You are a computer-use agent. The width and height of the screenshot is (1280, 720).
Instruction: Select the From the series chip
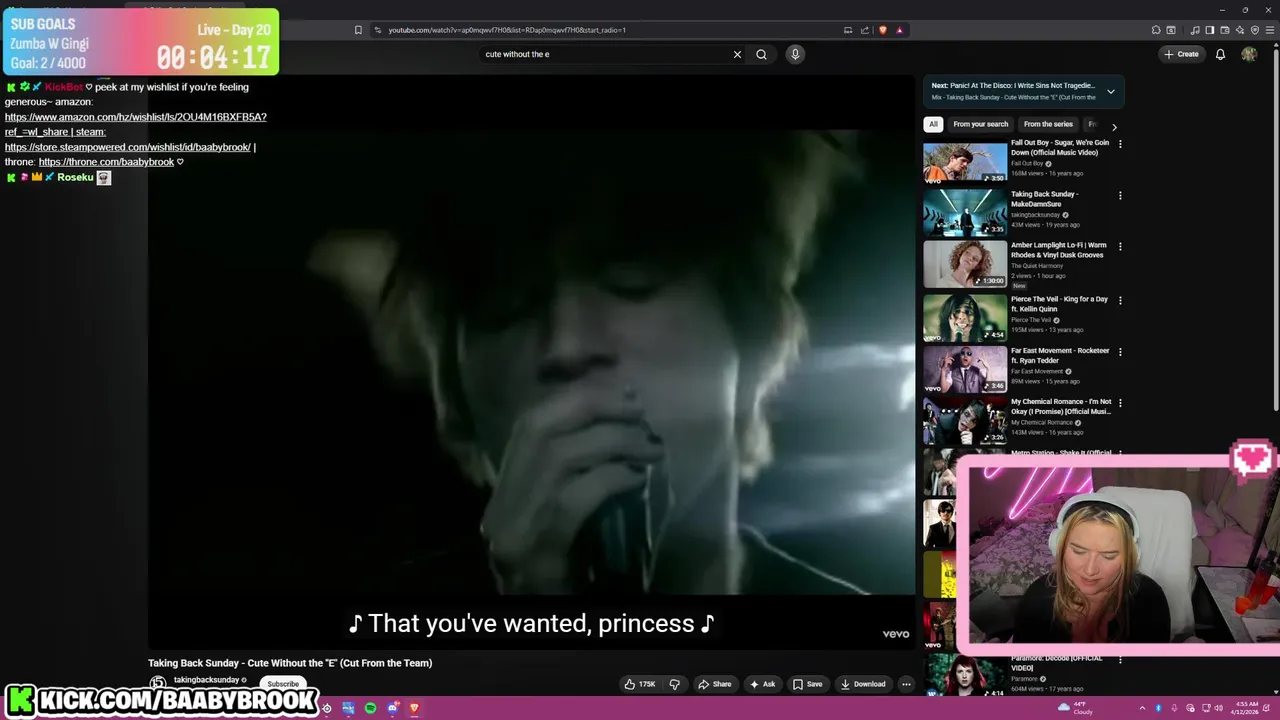click(1048, 124)
